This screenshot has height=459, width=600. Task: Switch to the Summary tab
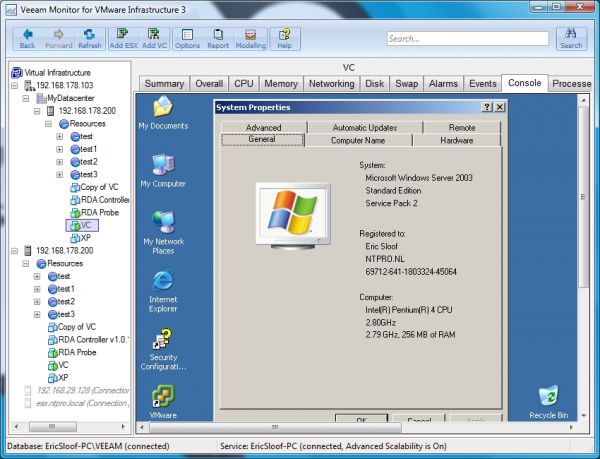click(x=164, y=84)
